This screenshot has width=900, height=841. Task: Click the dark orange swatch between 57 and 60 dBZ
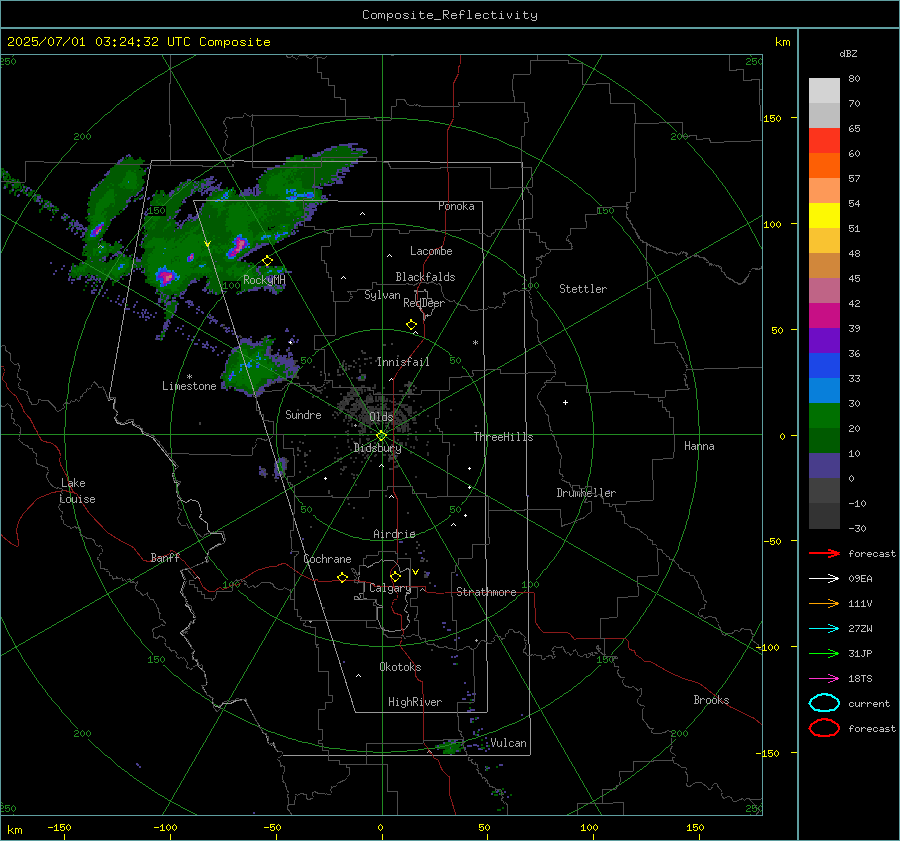click(824, 166)
